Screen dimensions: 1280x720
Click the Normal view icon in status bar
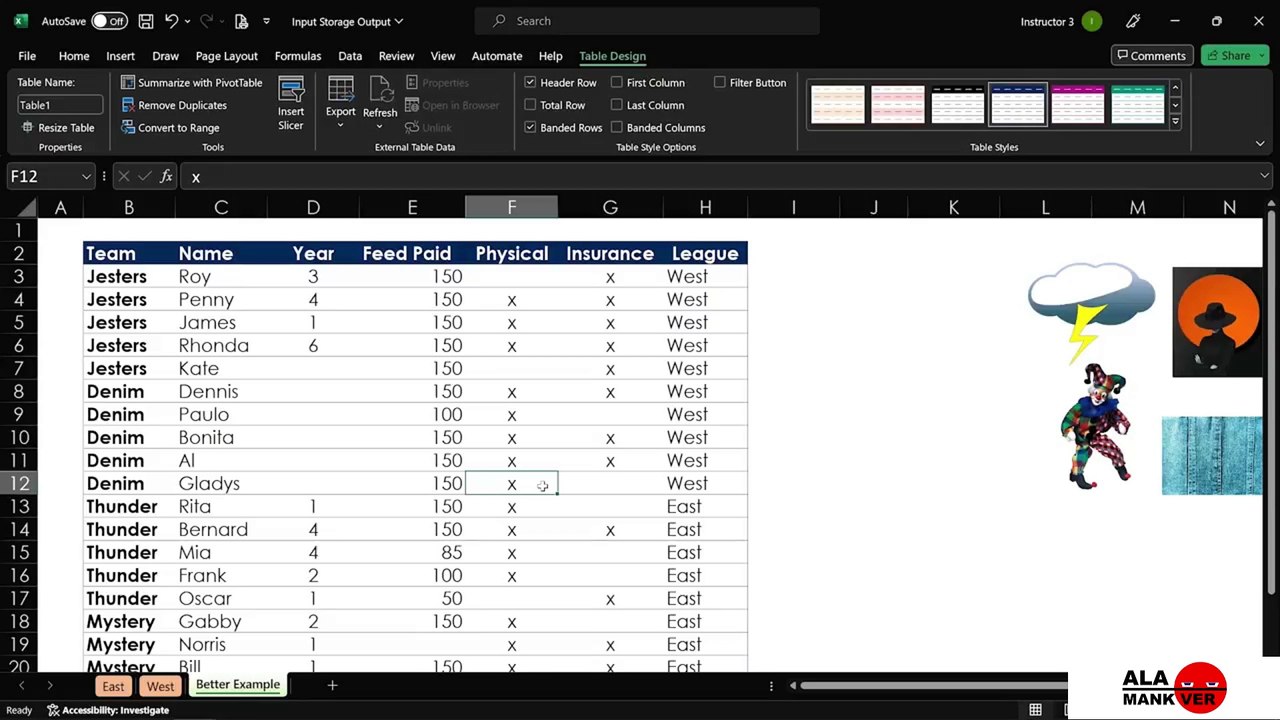(x=1035, y=710)
